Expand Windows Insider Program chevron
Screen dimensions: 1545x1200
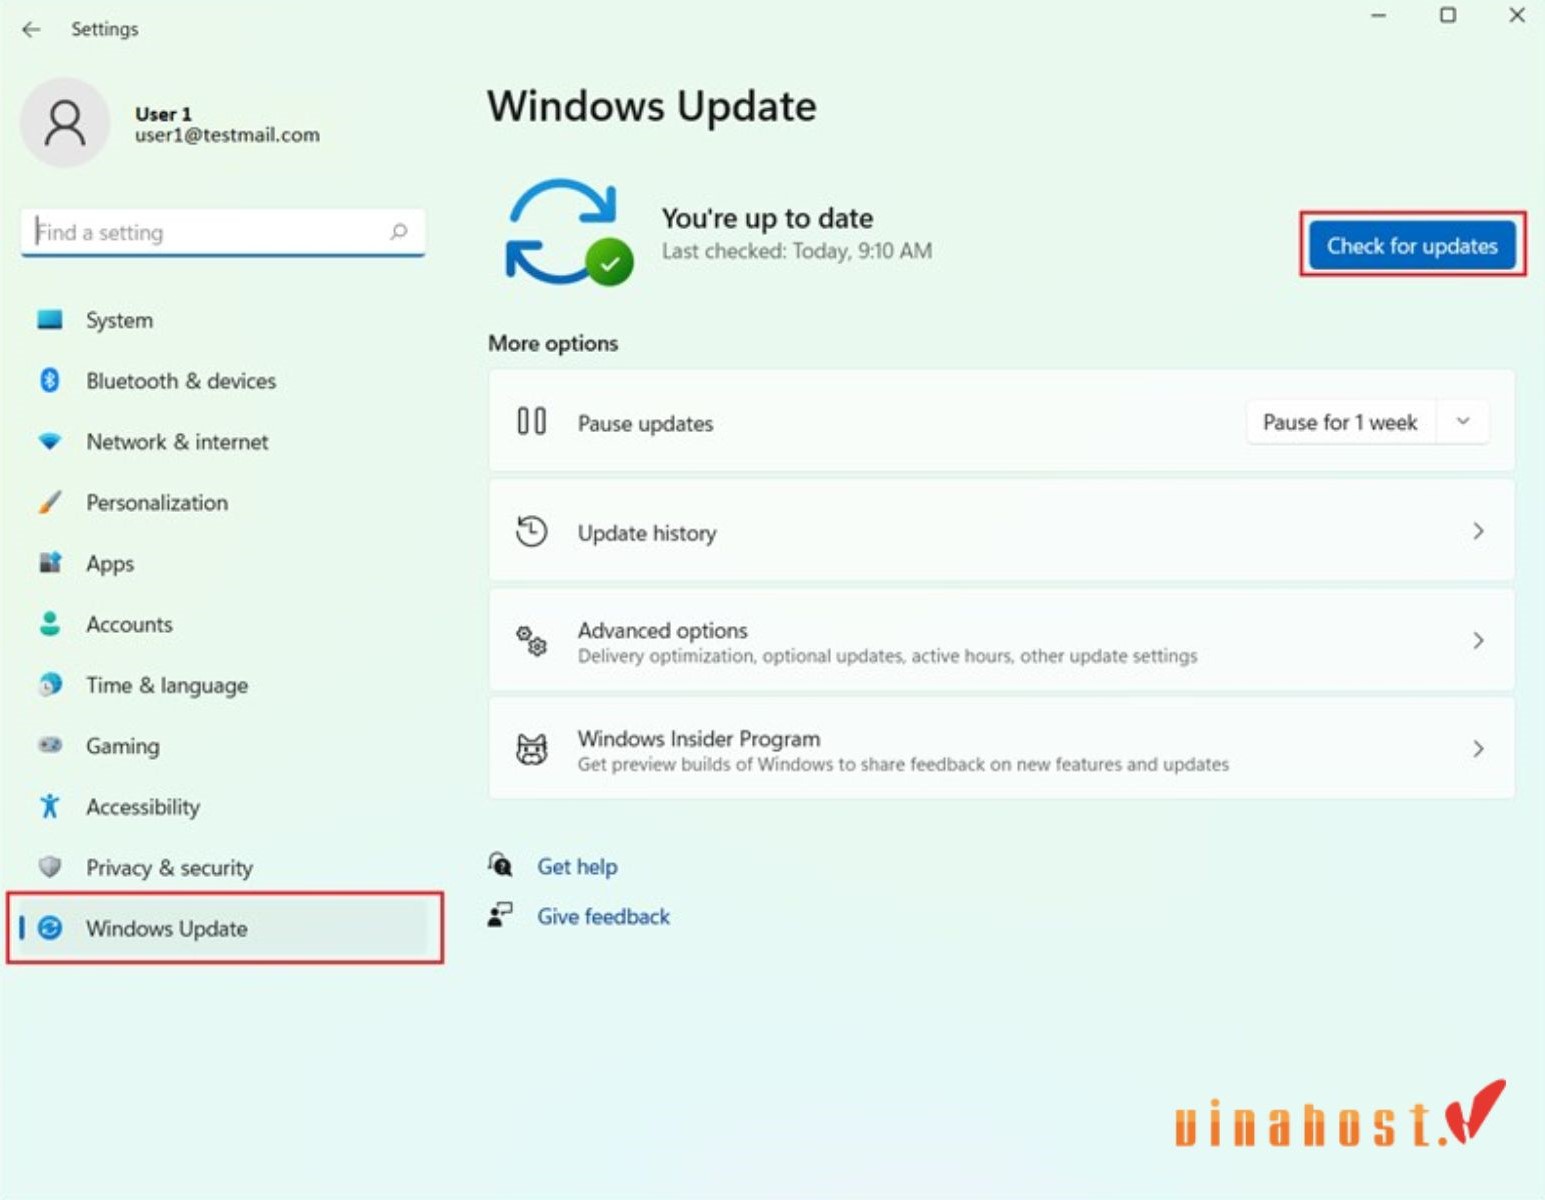[x=1478, y=749]
